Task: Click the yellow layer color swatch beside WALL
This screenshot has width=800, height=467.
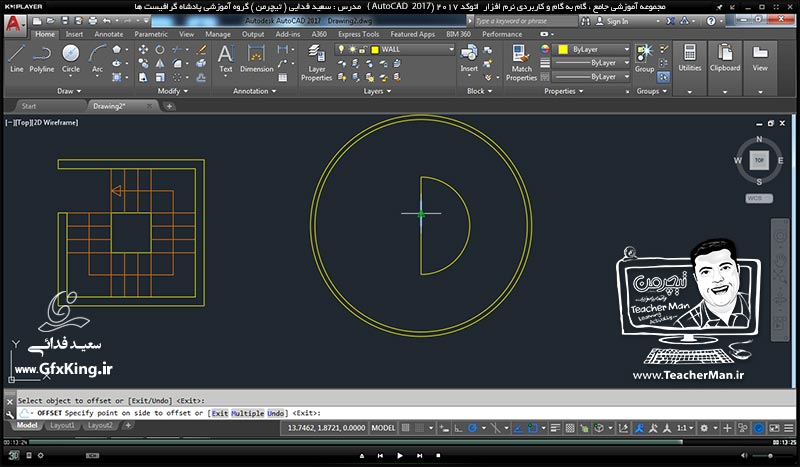Action: point(375,50)
